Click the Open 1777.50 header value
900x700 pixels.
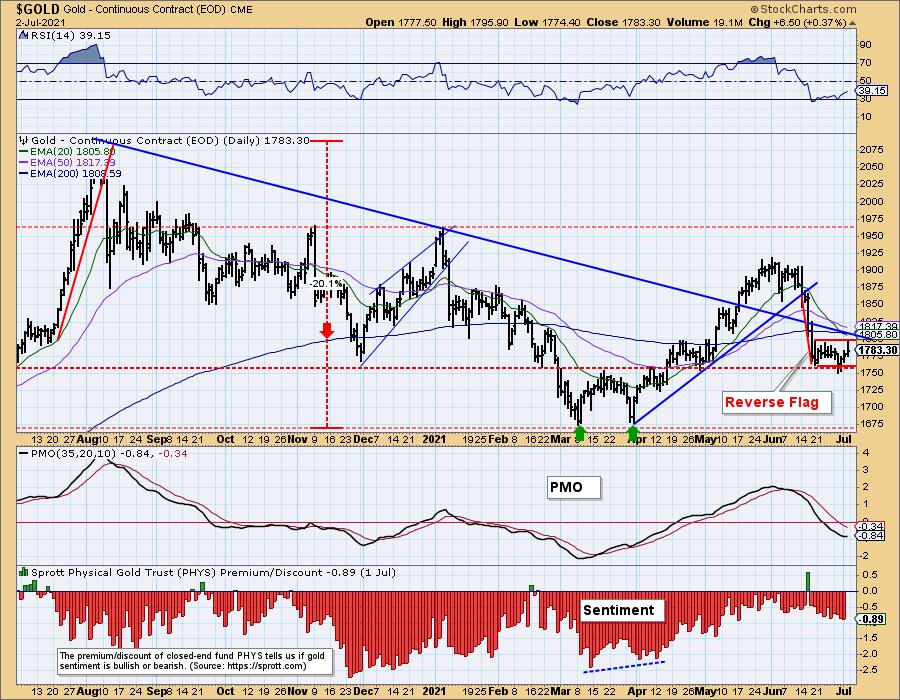[401, 22]
